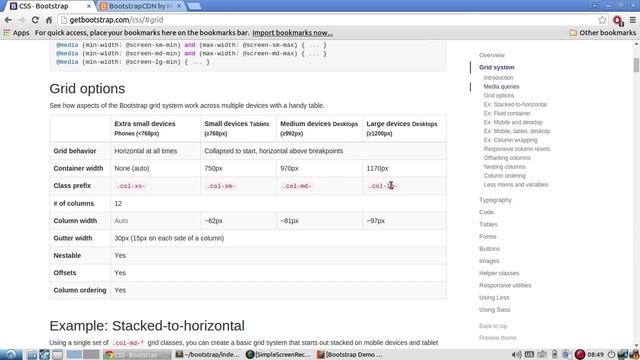Click the Grid options heading
Viewport: 640px width, 360px height.
[x=87, y=89]
